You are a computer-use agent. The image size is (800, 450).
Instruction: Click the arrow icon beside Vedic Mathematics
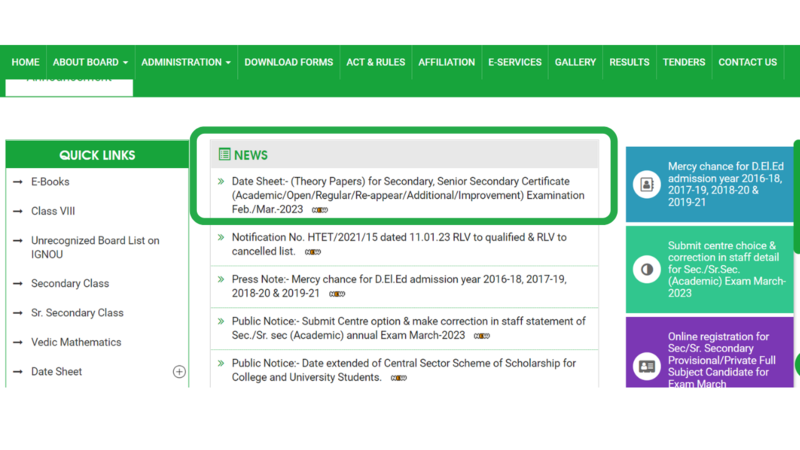point(18,342)
